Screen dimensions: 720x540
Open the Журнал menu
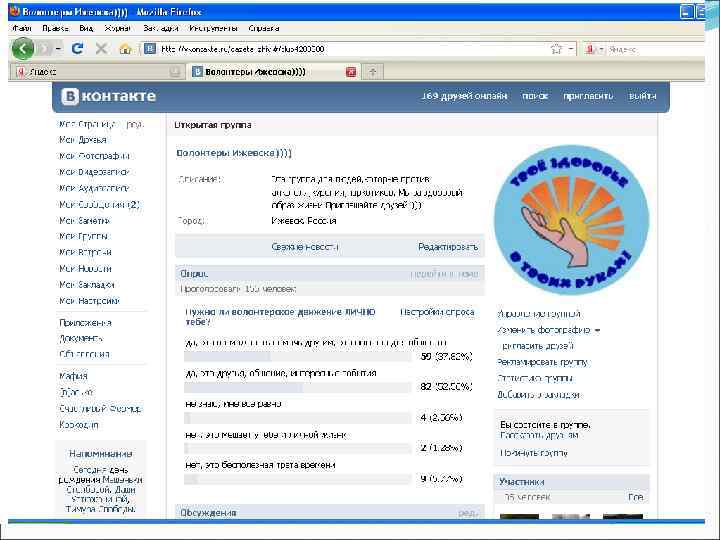(118, 28)
